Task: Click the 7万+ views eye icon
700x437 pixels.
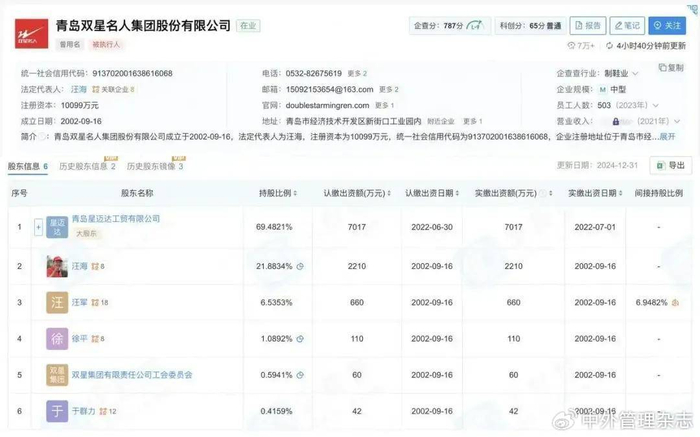Action: point(571,46)
